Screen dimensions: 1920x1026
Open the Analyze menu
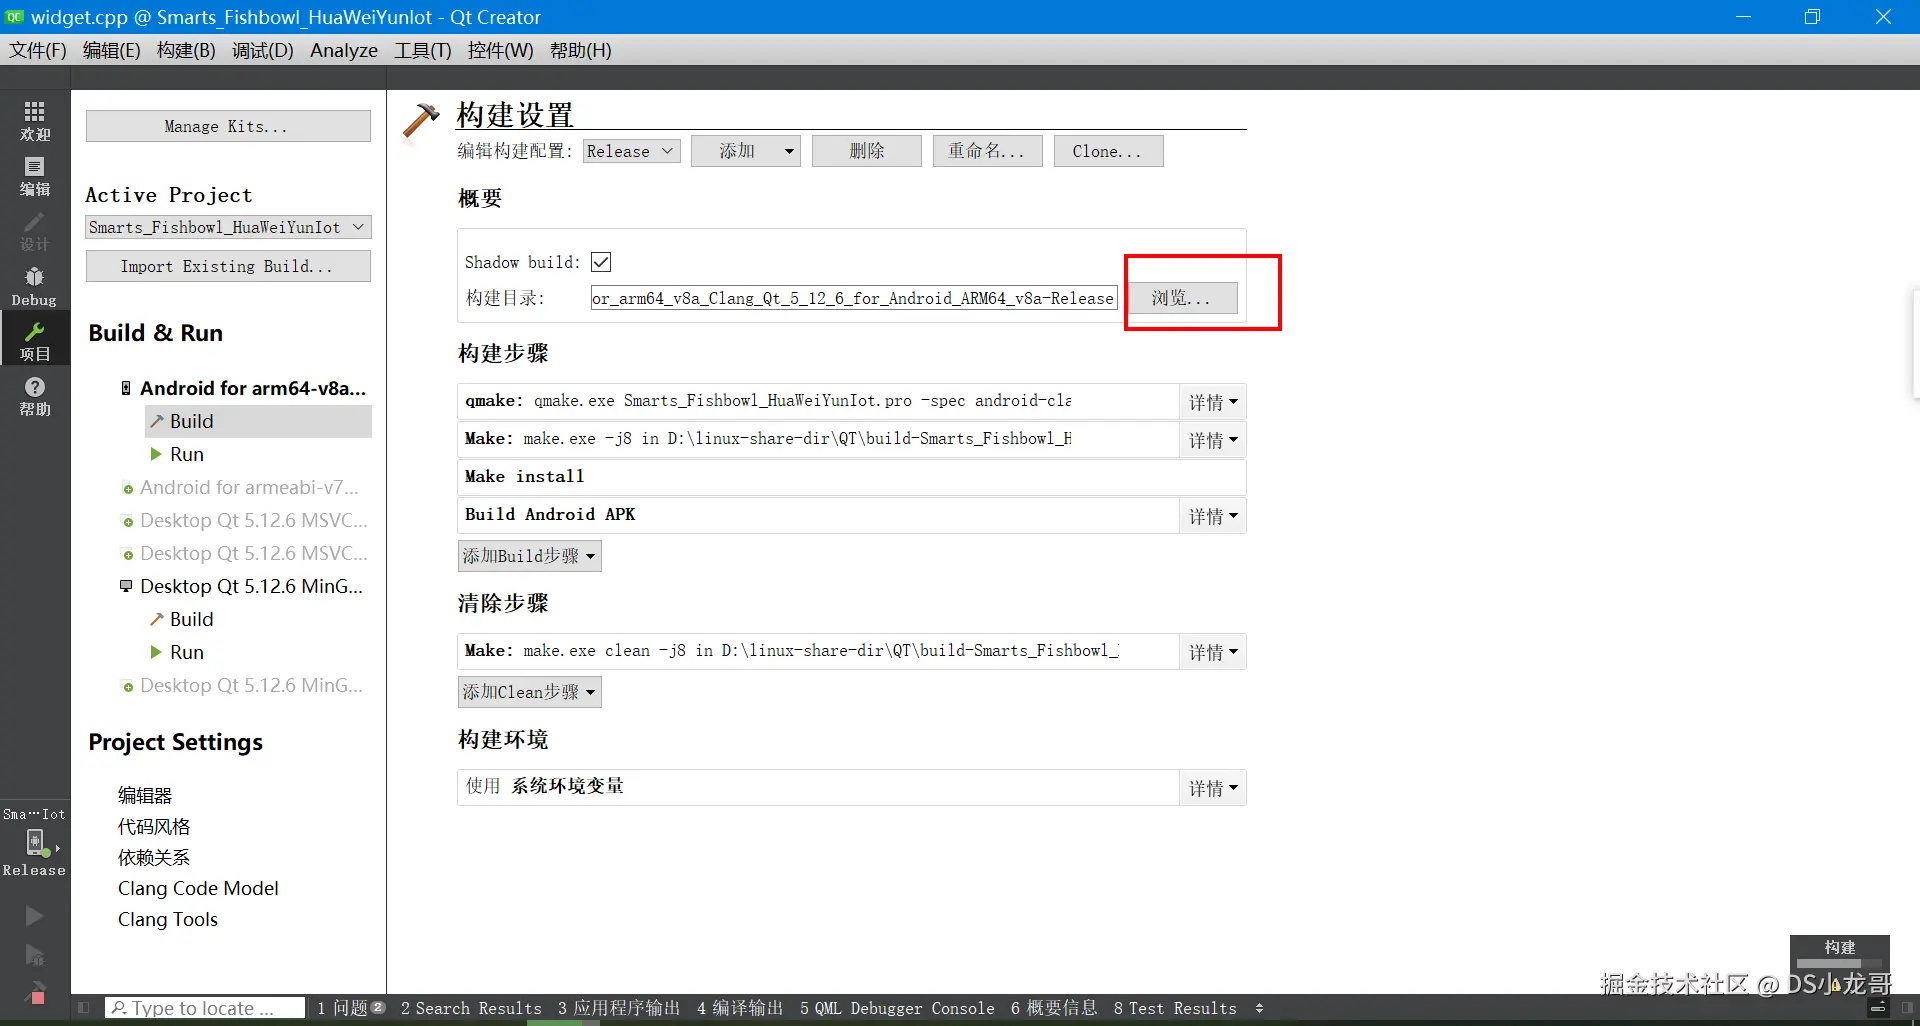(x=344, y=50)
